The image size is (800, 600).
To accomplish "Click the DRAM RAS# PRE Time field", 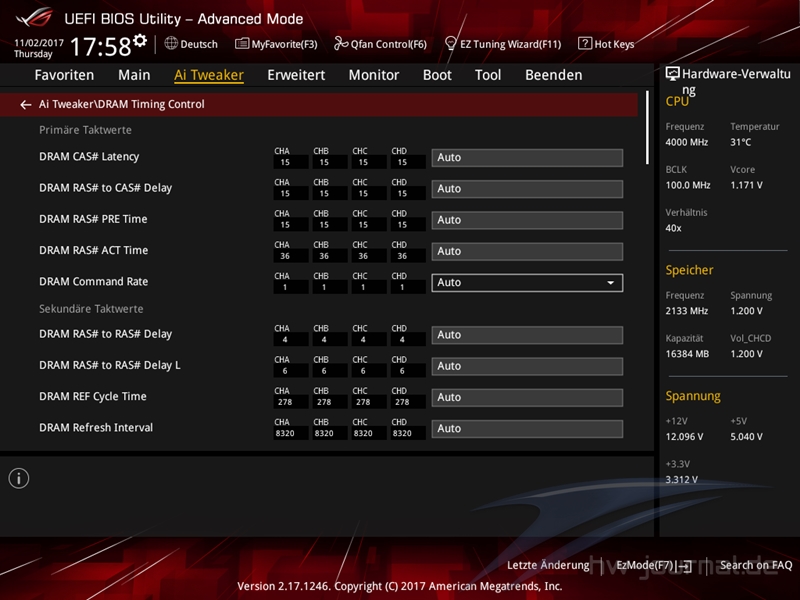I will tap(527, 220).
